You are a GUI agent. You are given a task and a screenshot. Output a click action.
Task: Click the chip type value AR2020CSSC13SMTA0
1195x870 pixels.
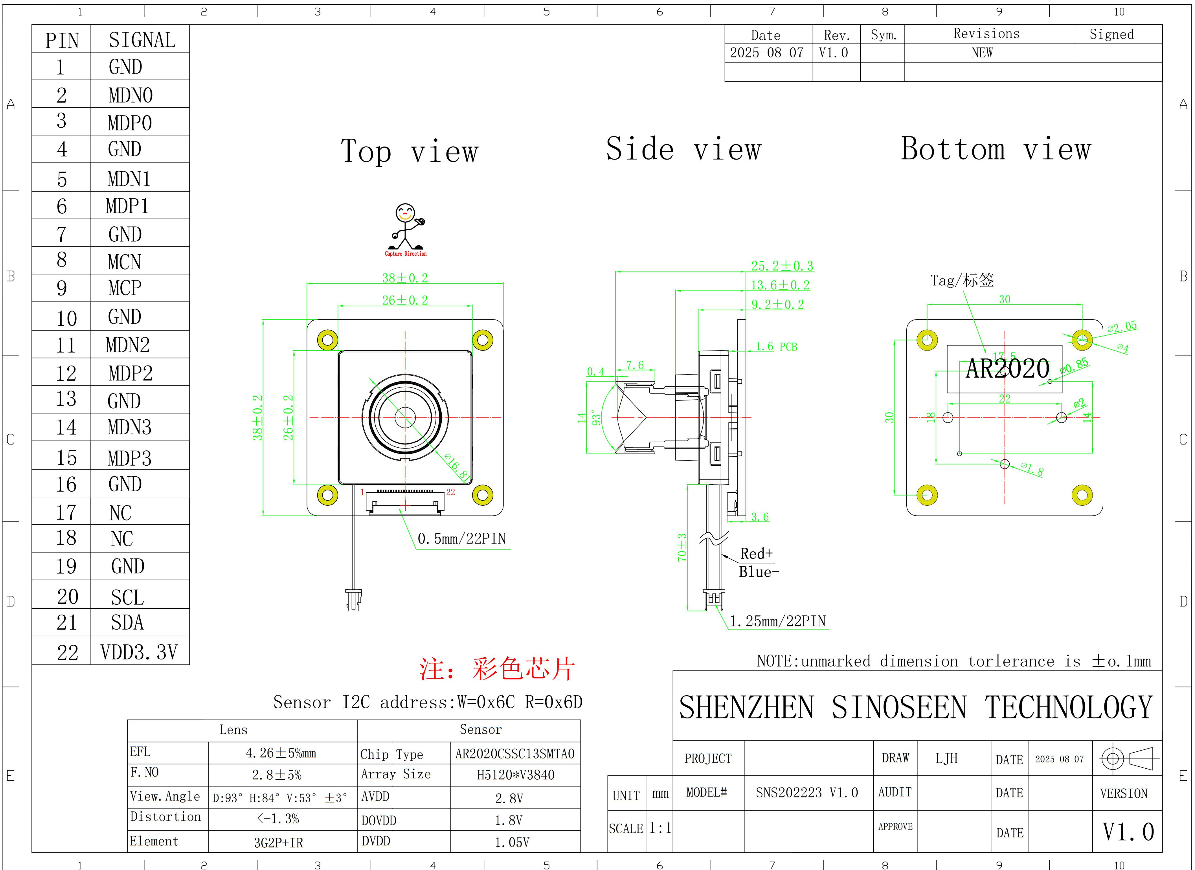514,754
